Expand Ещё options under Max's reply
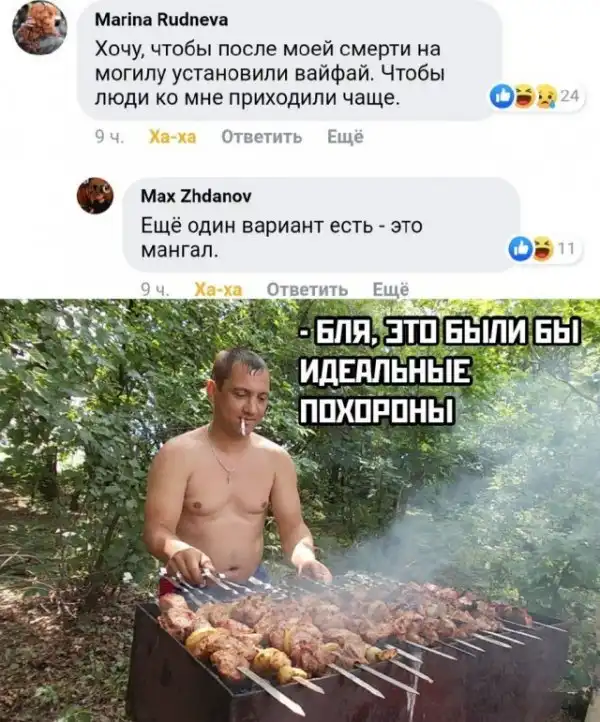This screenshot has height=722, width=600. click(390, 289)
